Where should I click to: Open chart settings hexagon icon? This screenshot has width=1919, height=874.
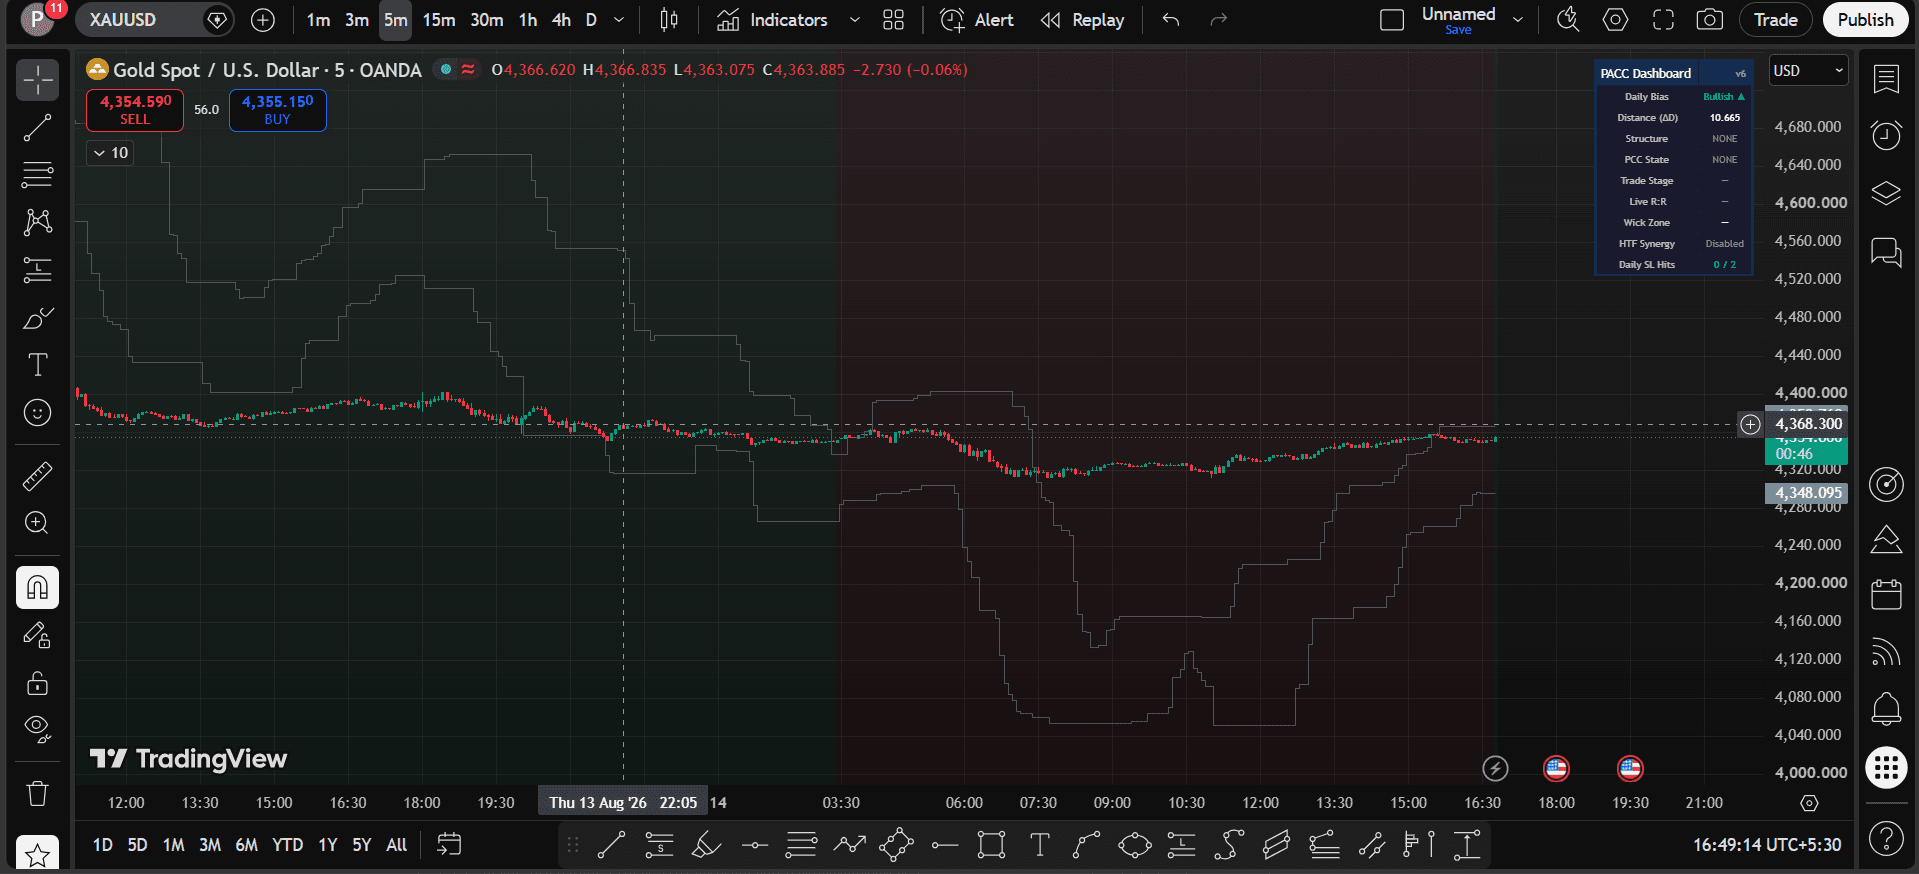tap(1615, 20)
